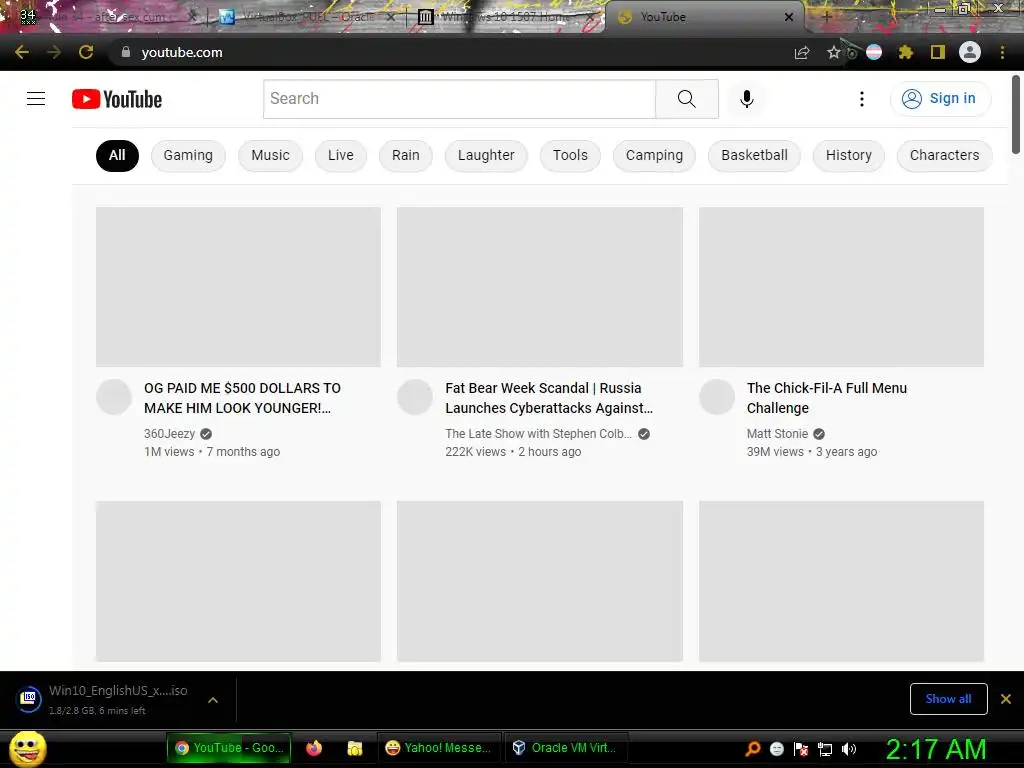Go back with the browser back arrow
This screenshot has height=768, width=1024.
point(22,52)
